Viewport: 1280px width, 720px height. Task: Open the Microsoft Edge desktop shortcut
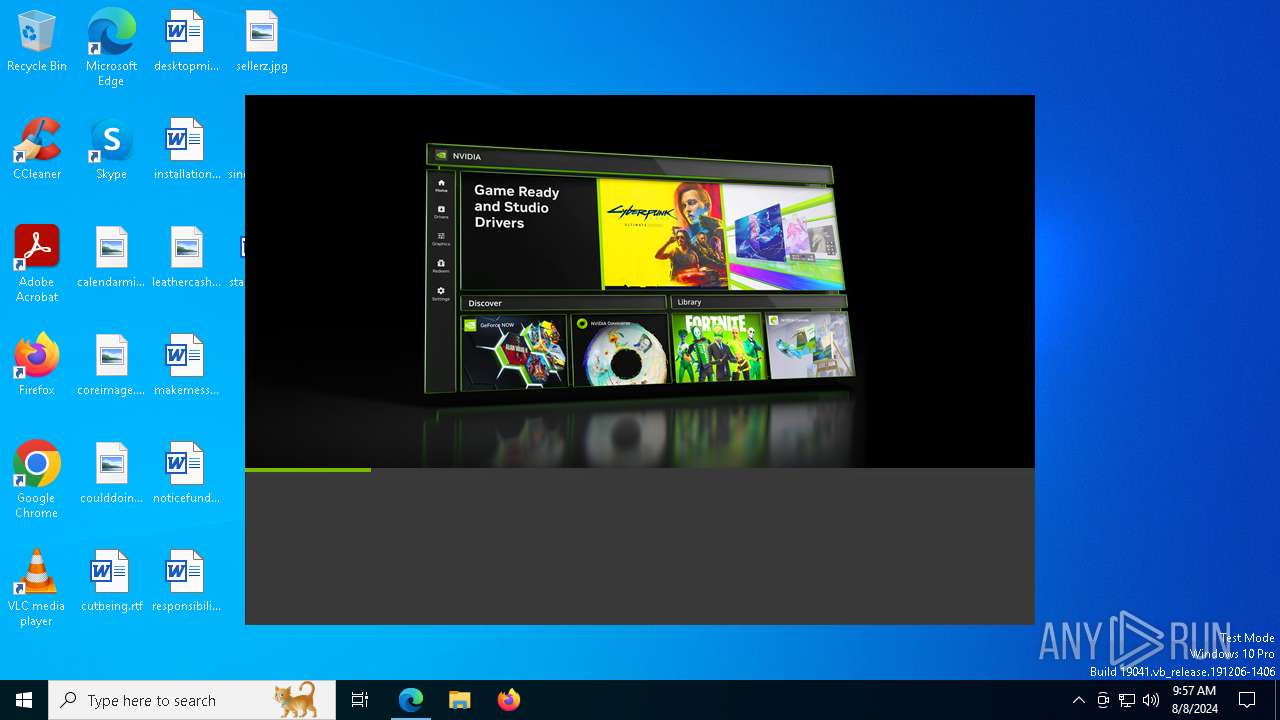coord(111,48)
